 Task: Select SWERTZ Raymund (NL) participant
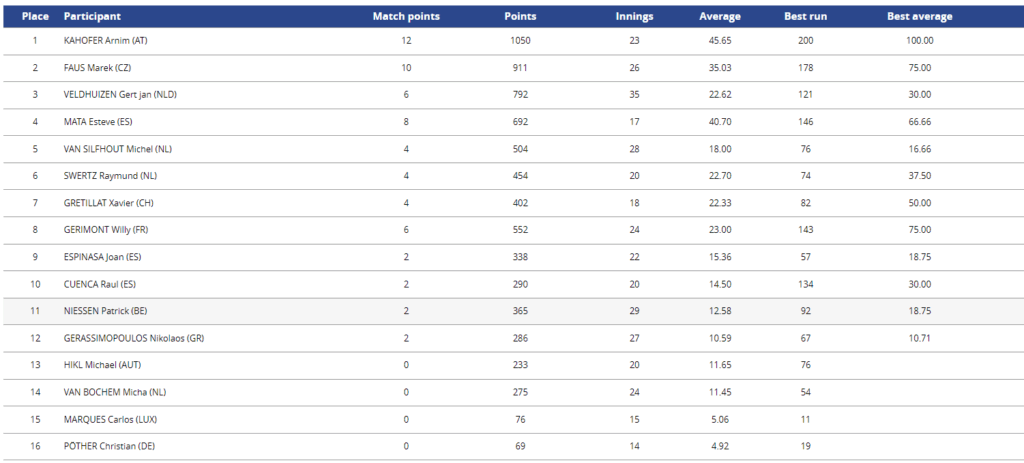pos(110,176)
